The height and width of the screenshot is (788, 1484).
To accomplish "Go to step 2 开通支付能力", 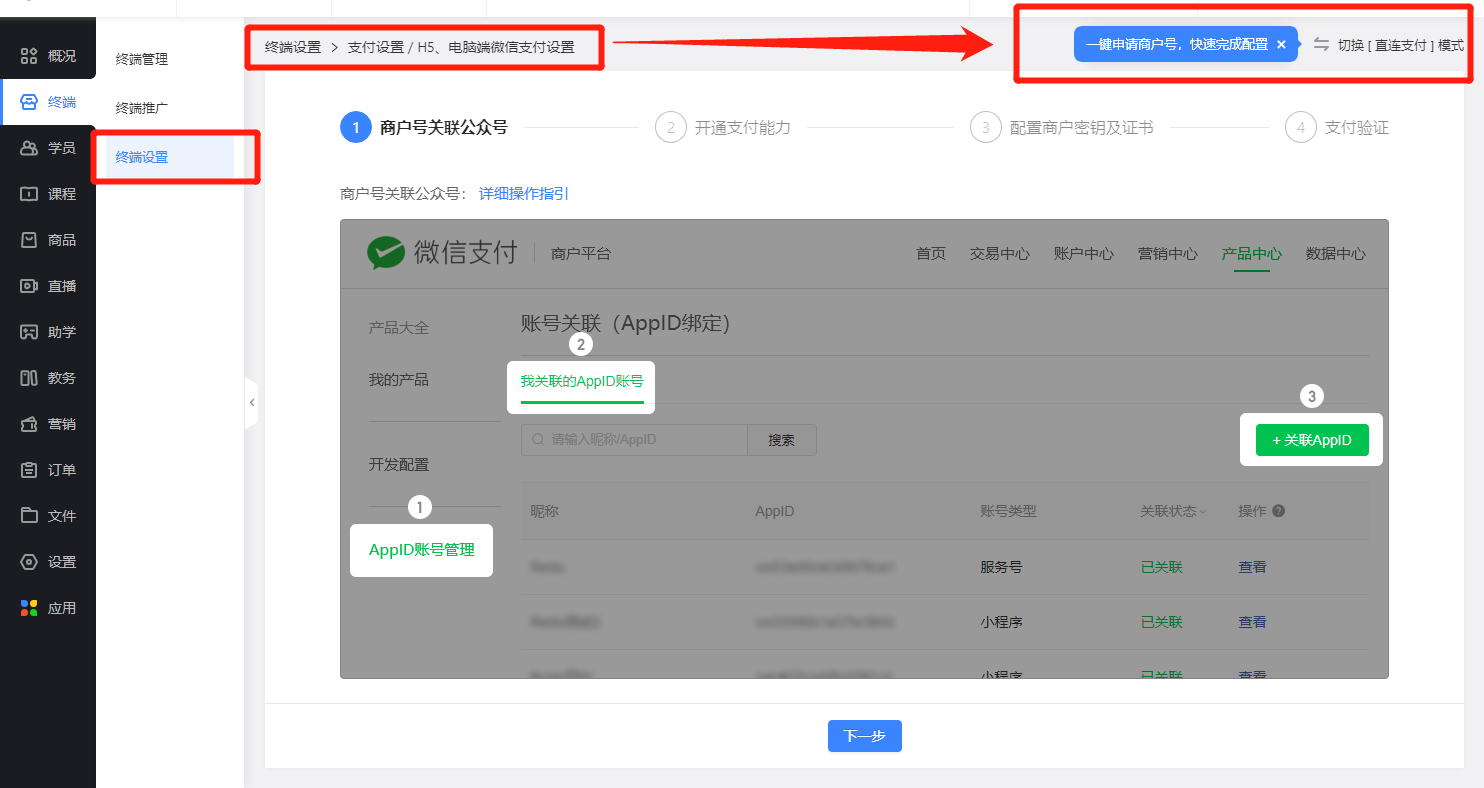I will click(723, 128).
